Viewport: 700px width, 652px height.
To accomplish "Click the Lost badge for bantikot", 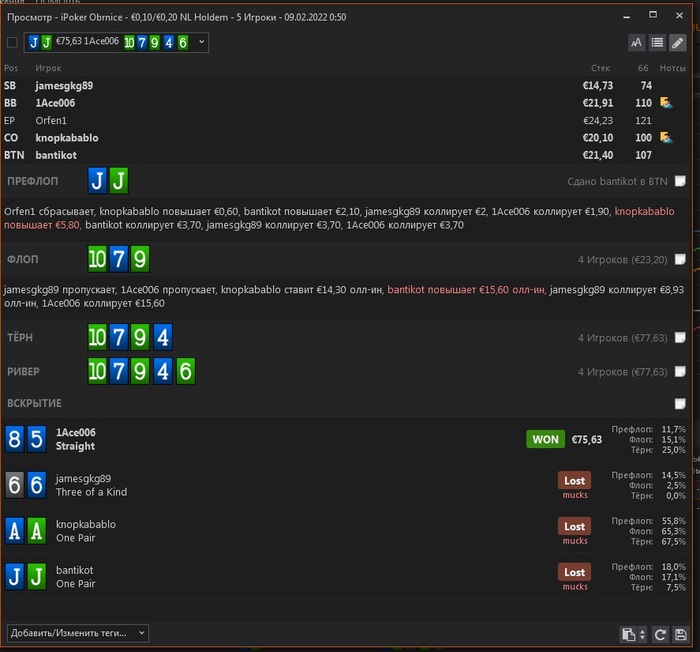I will tap(575, 572).
